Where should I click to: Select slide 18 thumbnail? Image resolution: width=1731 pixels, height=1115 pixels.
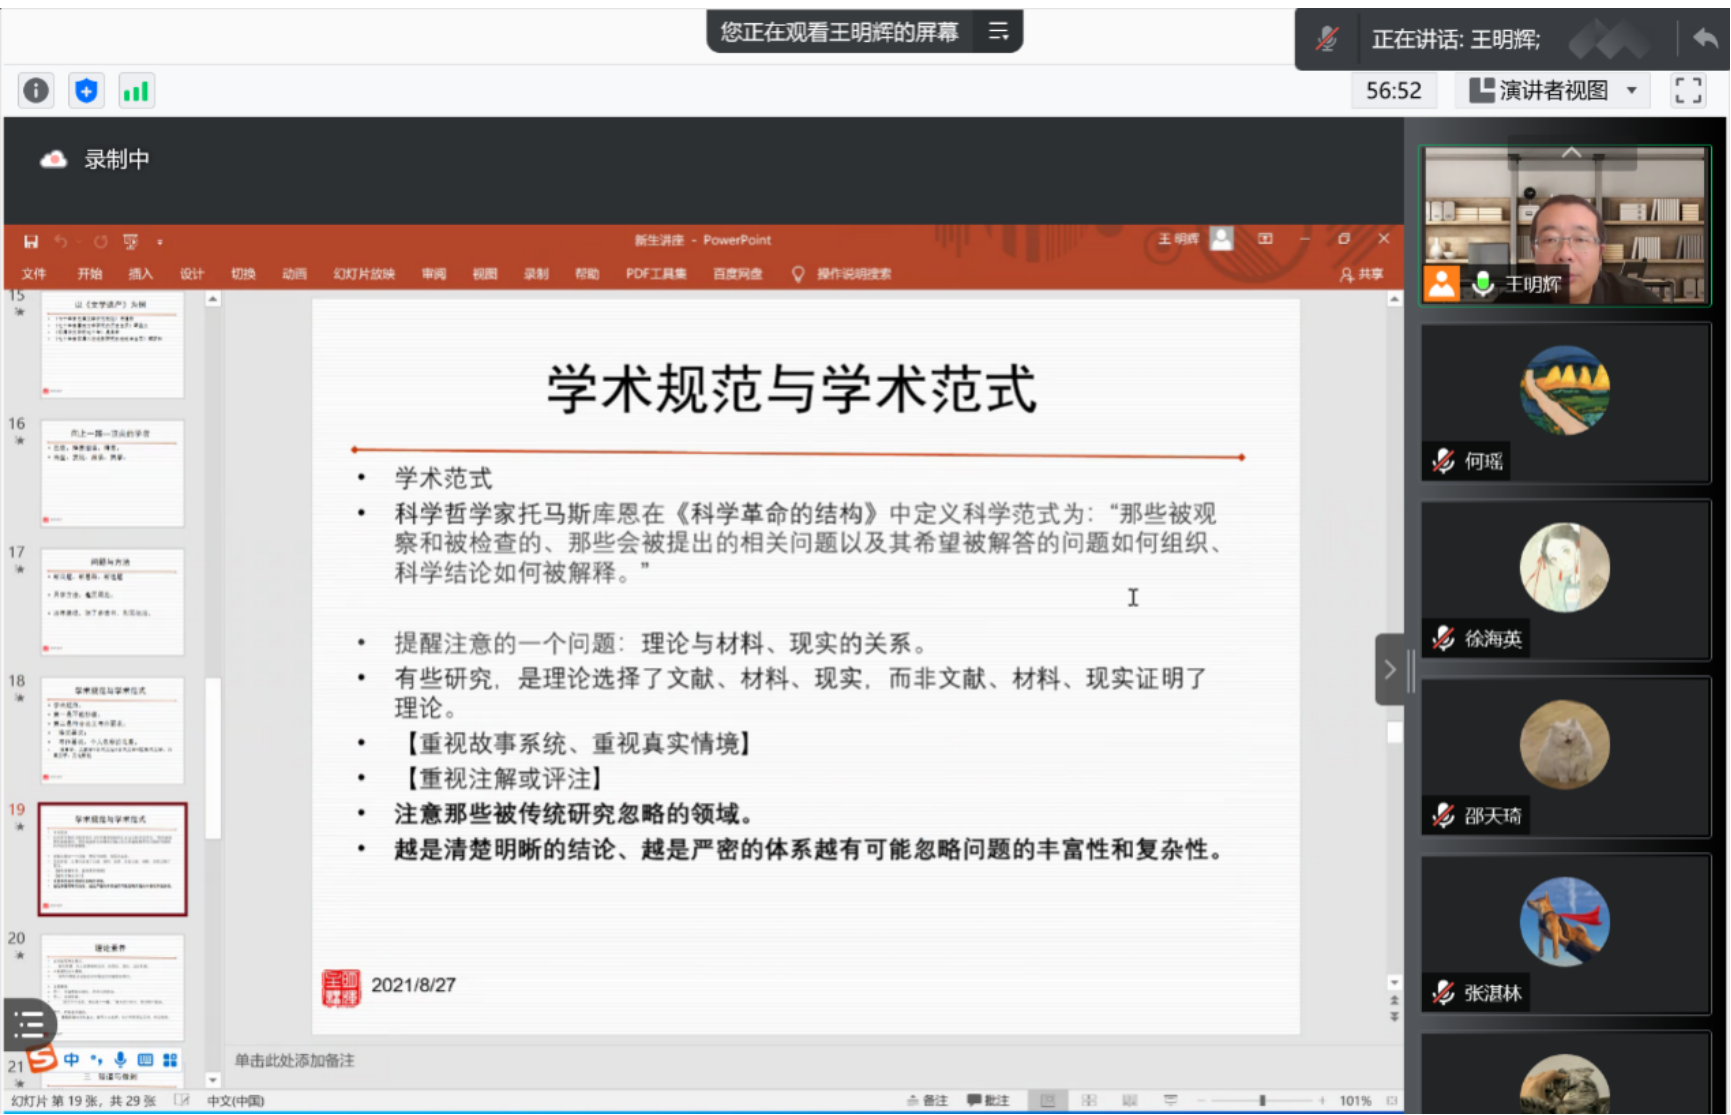tap(112, 730)
